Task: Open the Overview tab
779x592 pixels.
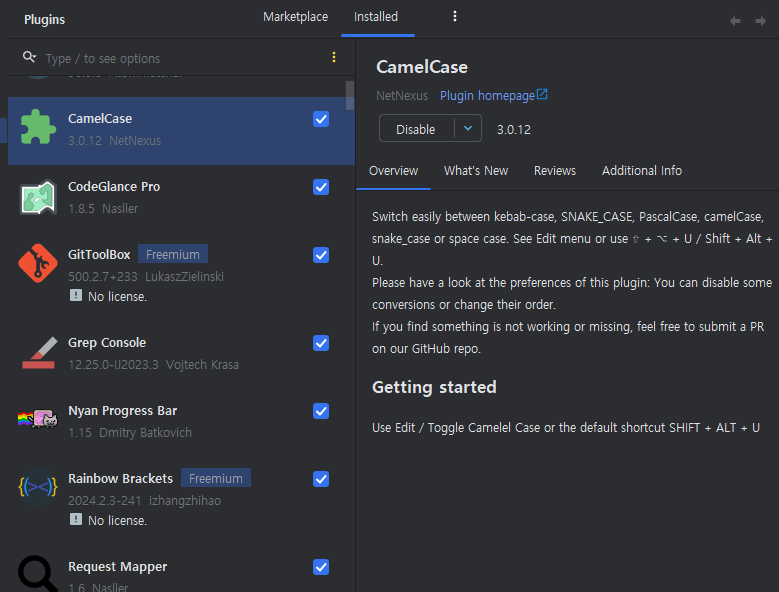Action: click(393, 171)
